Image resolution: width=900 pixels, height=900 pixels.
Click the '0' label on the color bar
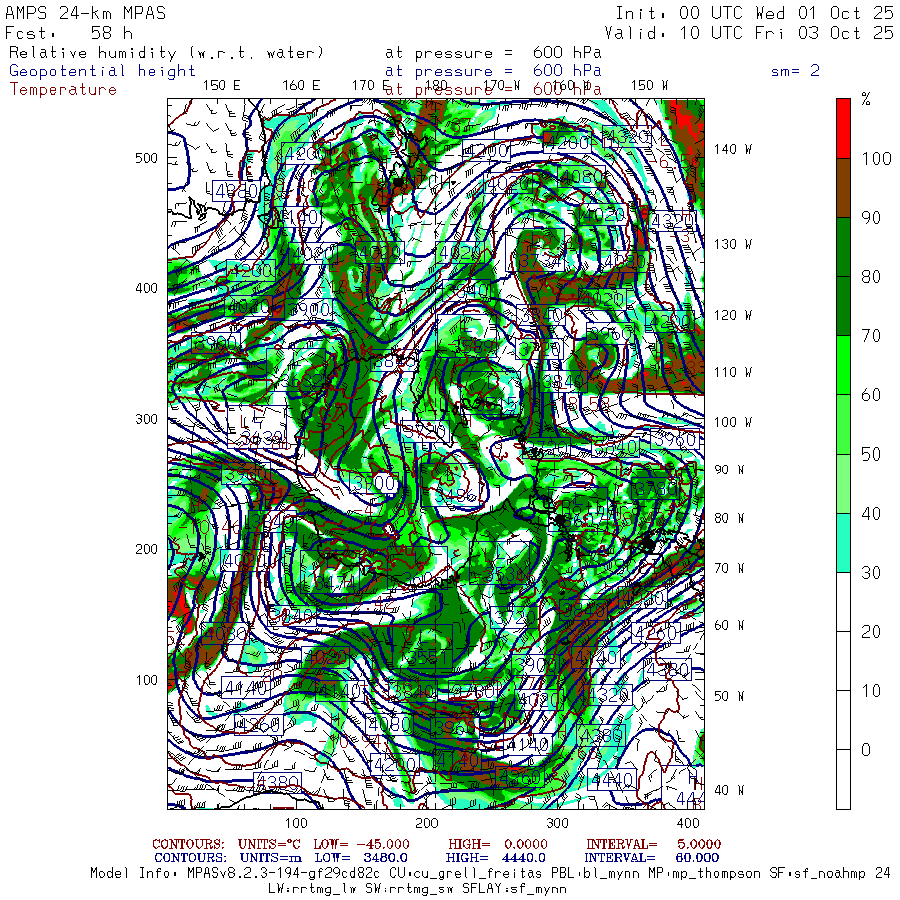click(x=866, y=750)
